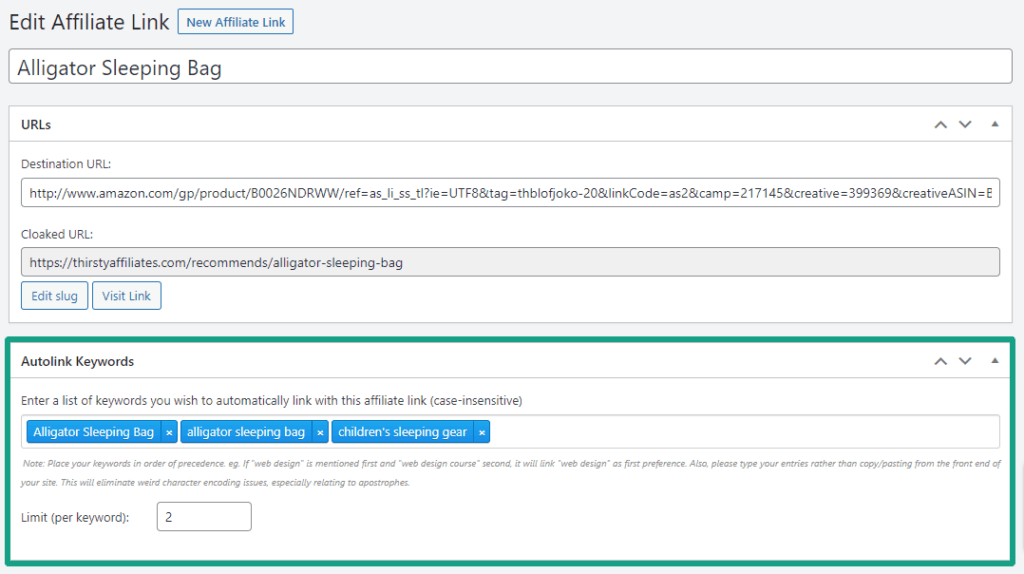Edit the Alligator Sleeping Bag title field
The image size is (1024, 574).
point(510,67)
